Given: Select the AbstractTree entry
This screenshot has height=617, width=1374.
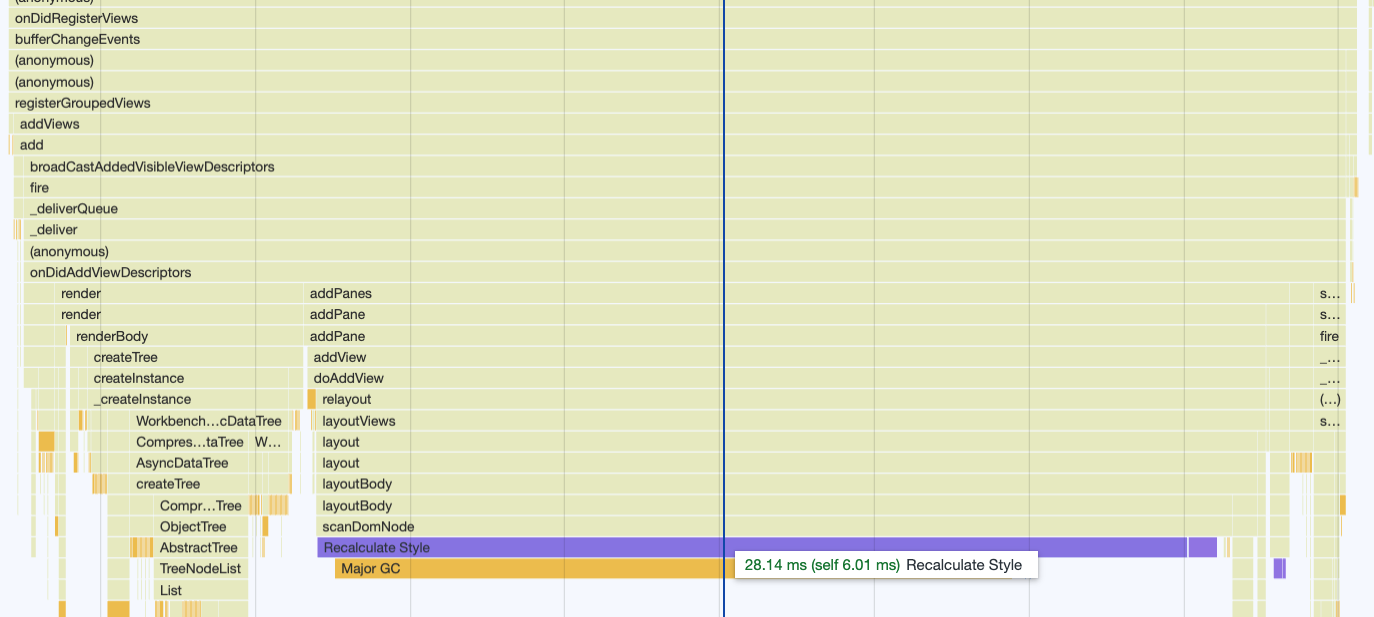Looking at the screenshot, I should coord(198,547).
